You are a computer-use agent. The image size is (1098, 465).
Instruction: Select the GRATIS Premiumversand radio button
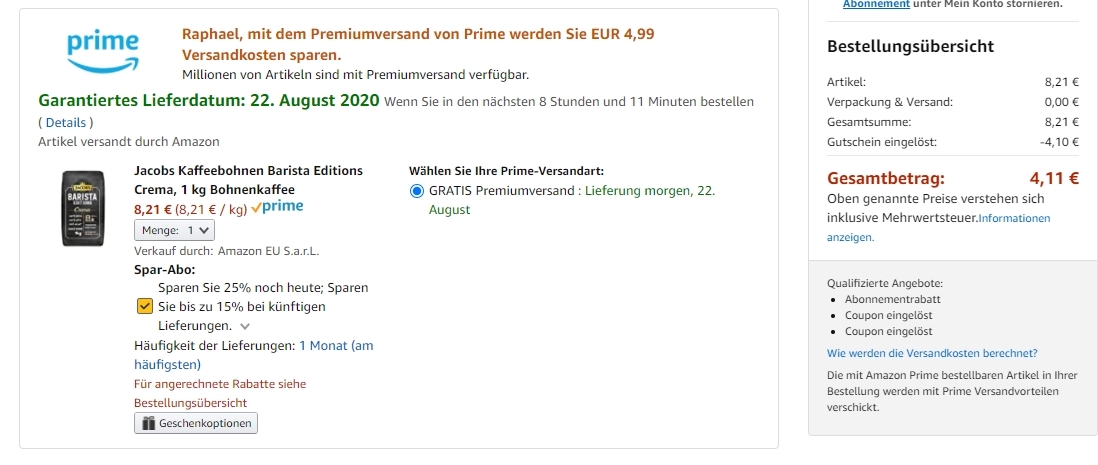[416, 190]
